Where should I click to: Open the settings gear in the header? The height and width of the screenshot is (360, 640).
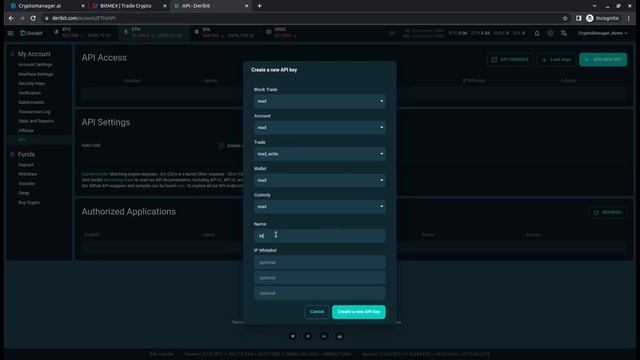pyautogui.click(x=551, y=33)
